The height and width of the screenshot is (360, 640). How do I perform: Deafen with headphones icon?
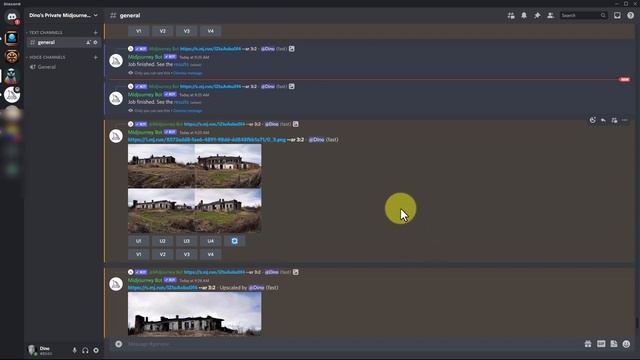tap(85, 350)
